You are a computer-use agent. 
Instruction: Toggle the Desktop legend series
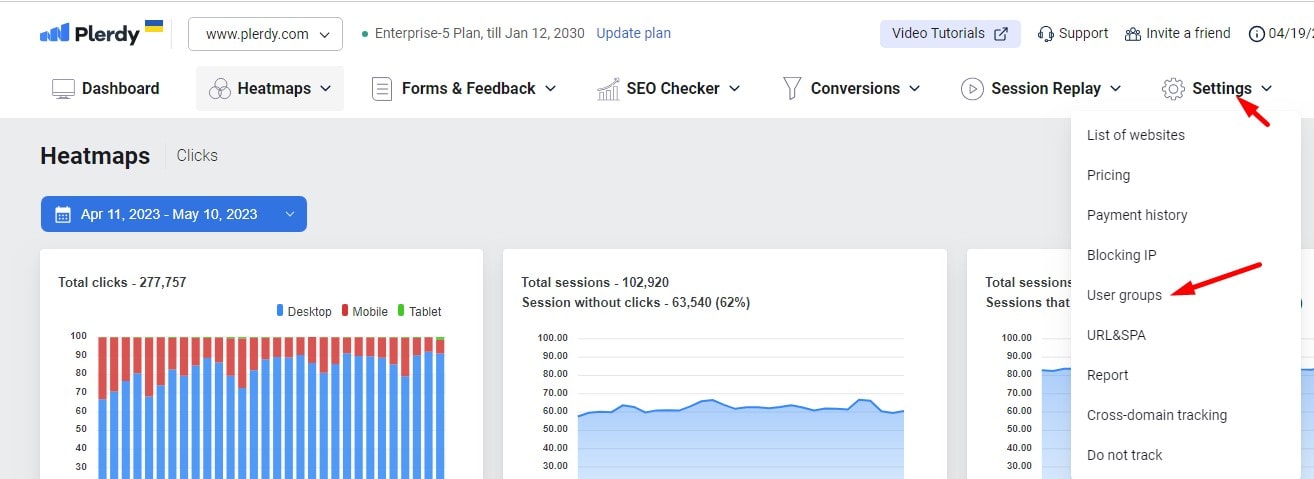[x=303, y=311]
